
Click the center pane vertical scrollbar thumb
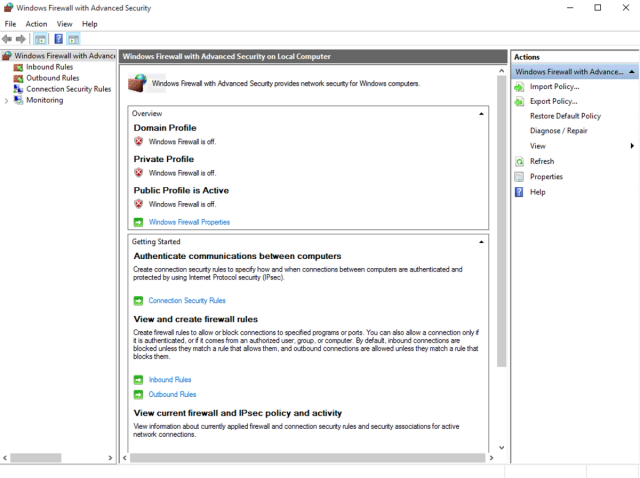tap(502, 221)
